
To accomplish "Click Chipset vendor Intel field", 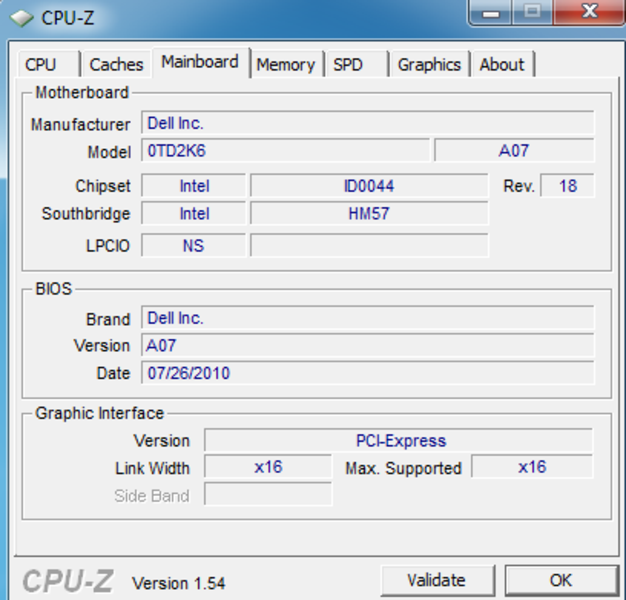I will click(194, 186).
